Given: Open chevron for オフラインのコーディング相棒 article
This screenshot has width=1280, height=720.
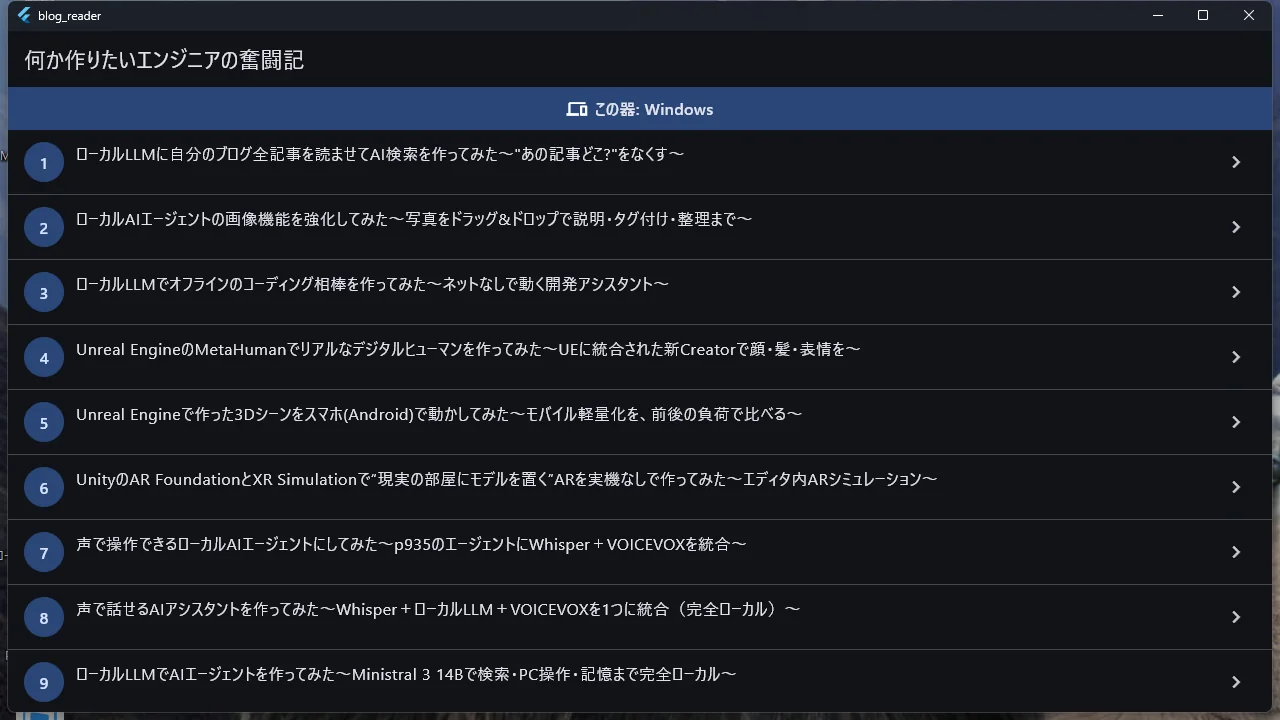Looking at the screenshot, I should click(1236, 292).
